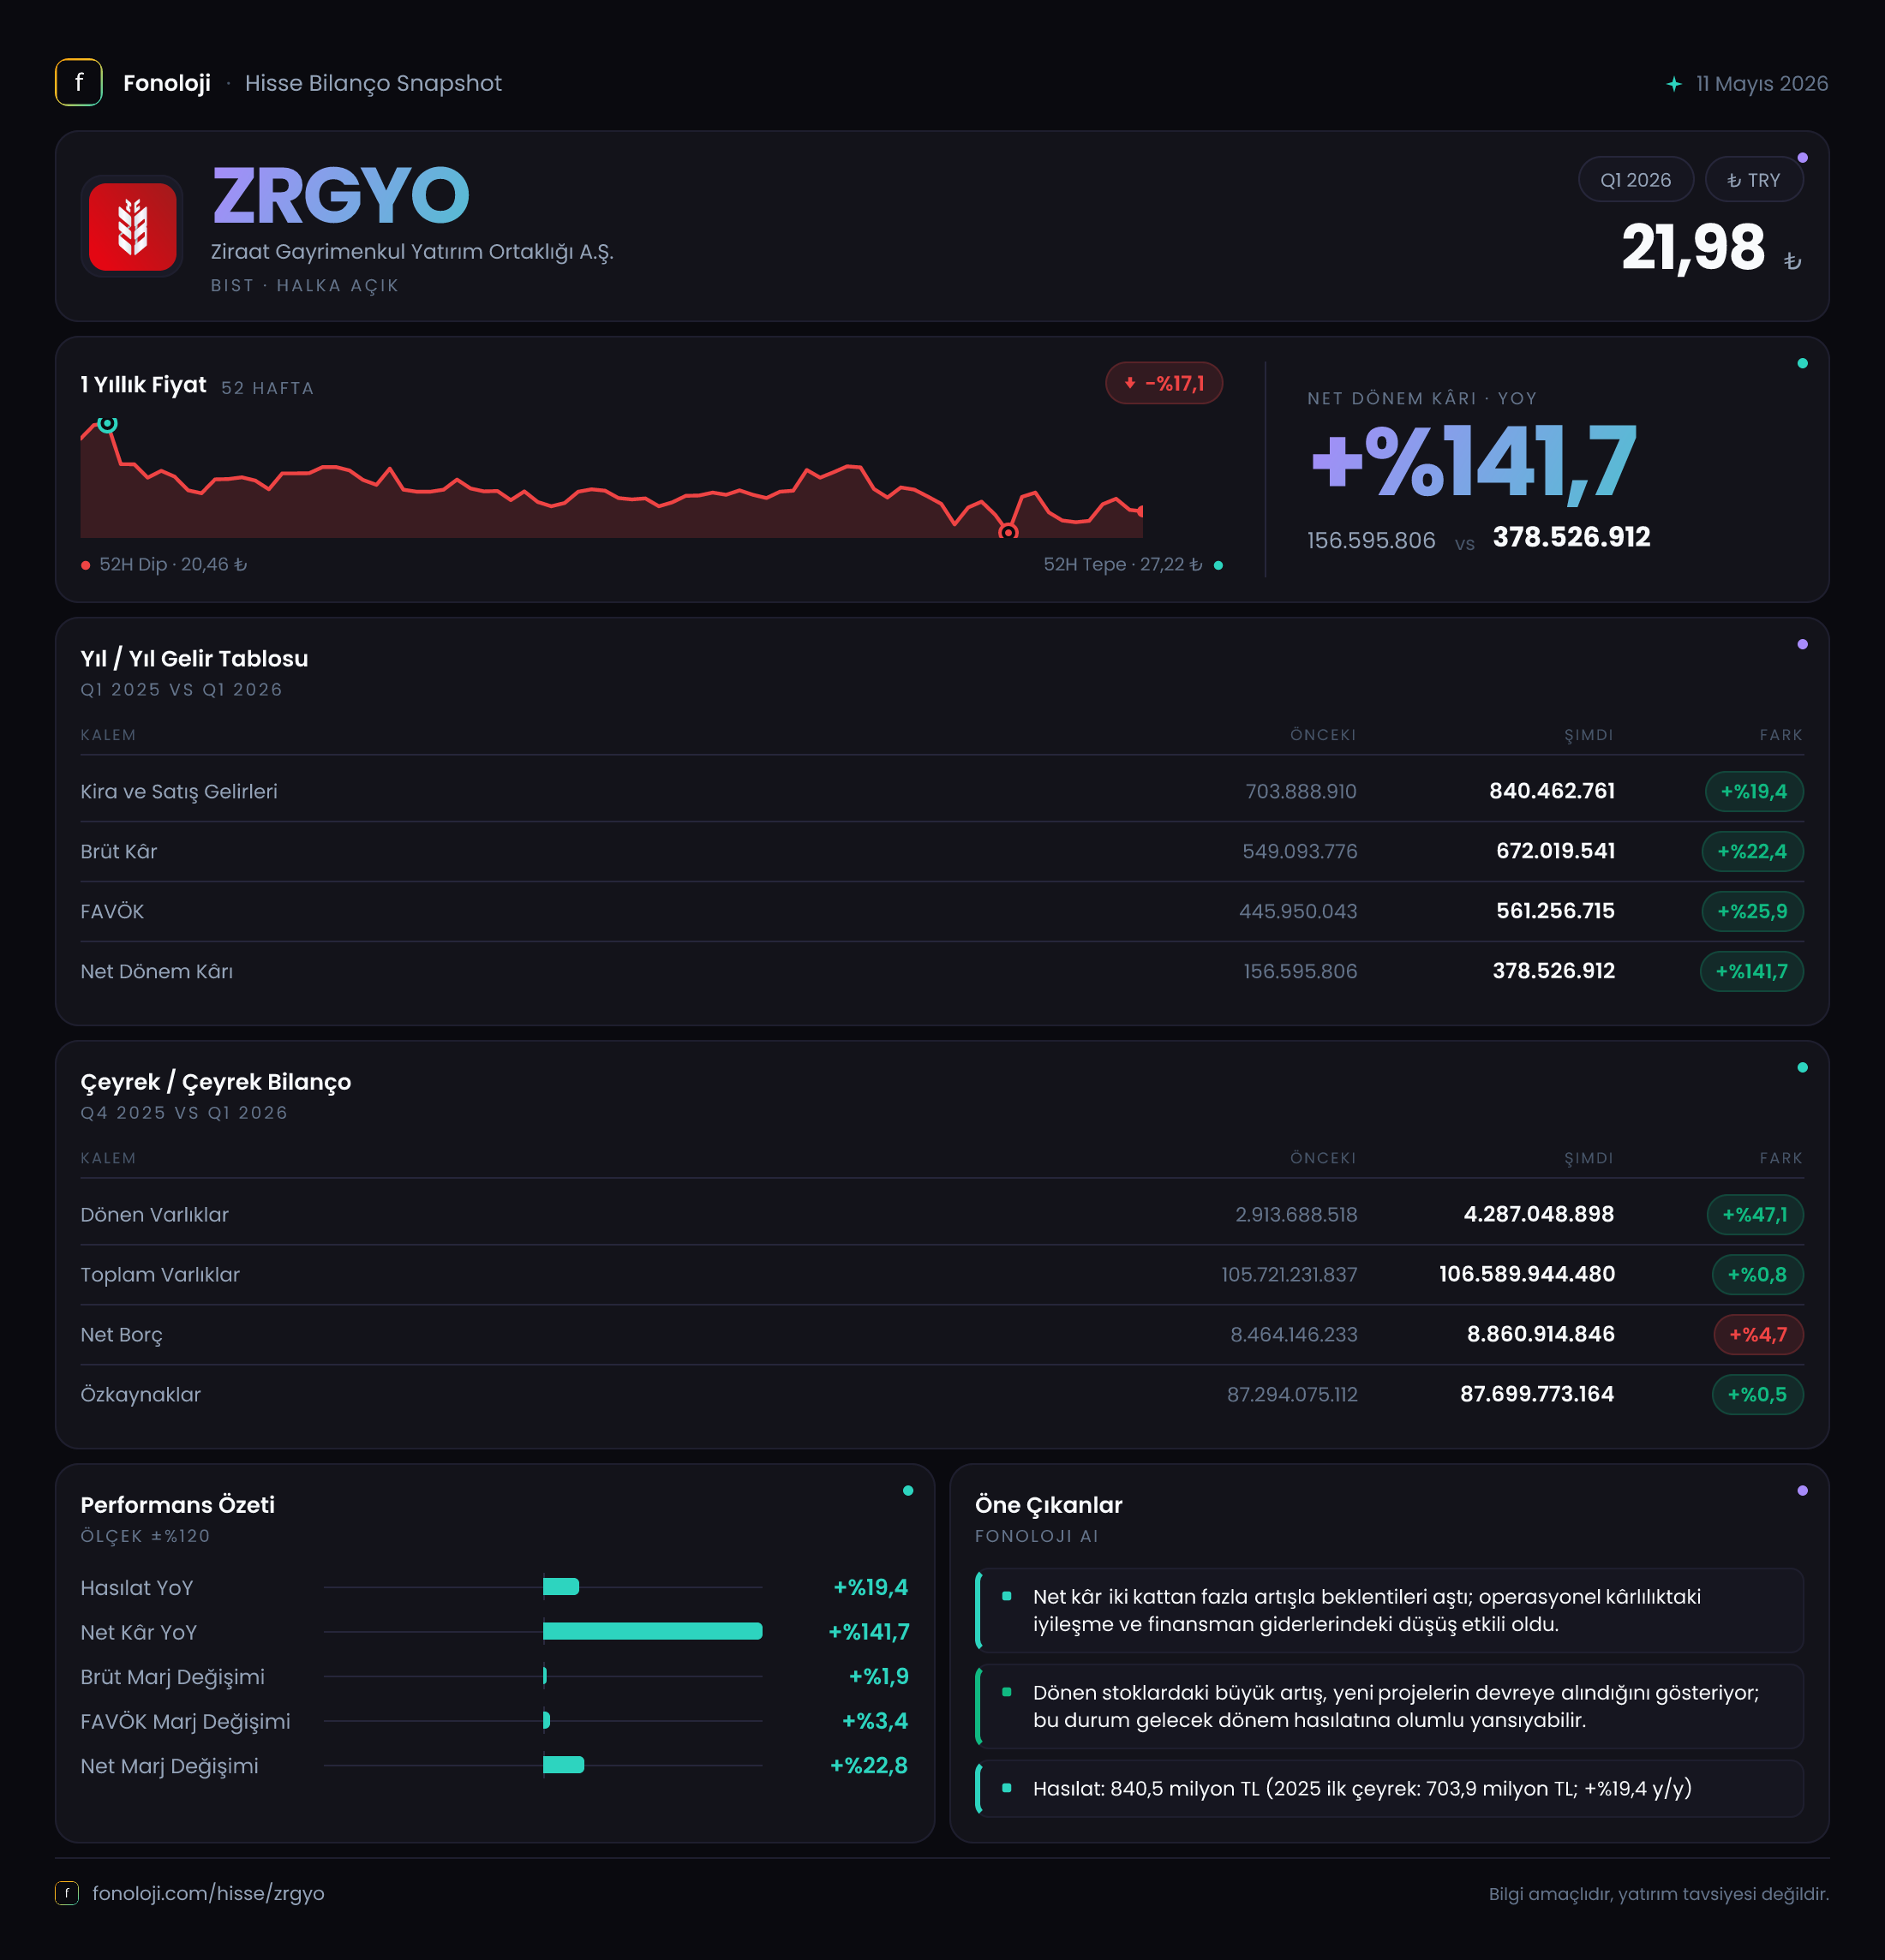Screen dimensions: 1885x1960
Task: Click the Hasılat YoY performance bar
Action: click(561, 1586)
